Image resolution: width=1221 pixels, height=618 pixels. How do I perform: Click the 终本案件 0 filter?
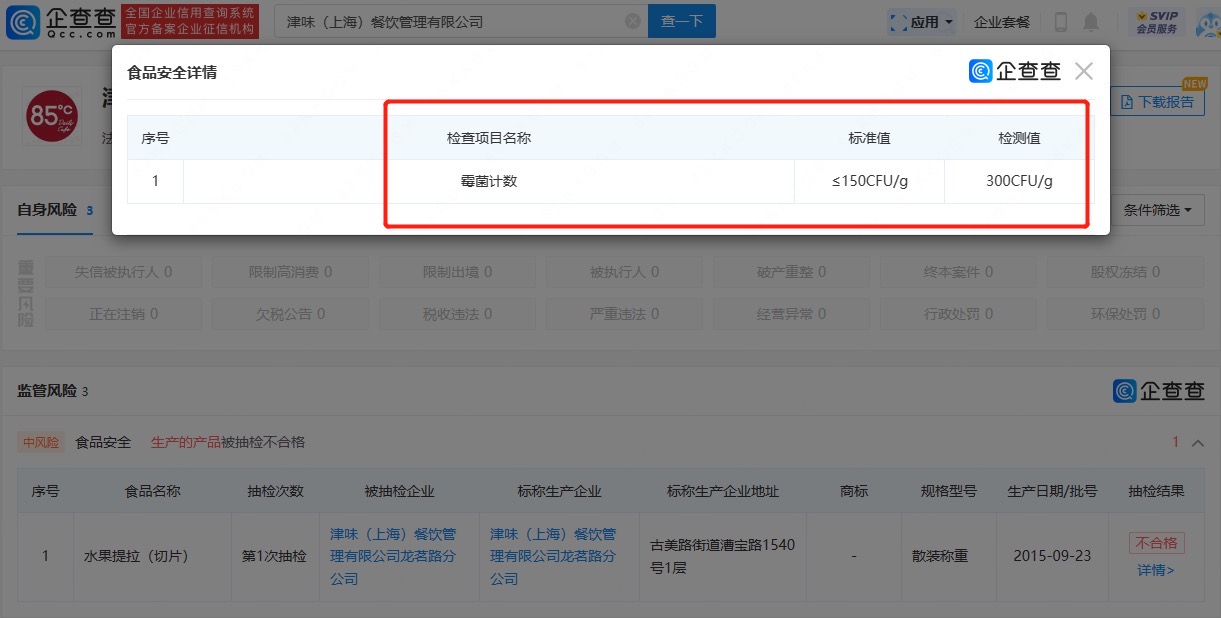coord(958,272)
